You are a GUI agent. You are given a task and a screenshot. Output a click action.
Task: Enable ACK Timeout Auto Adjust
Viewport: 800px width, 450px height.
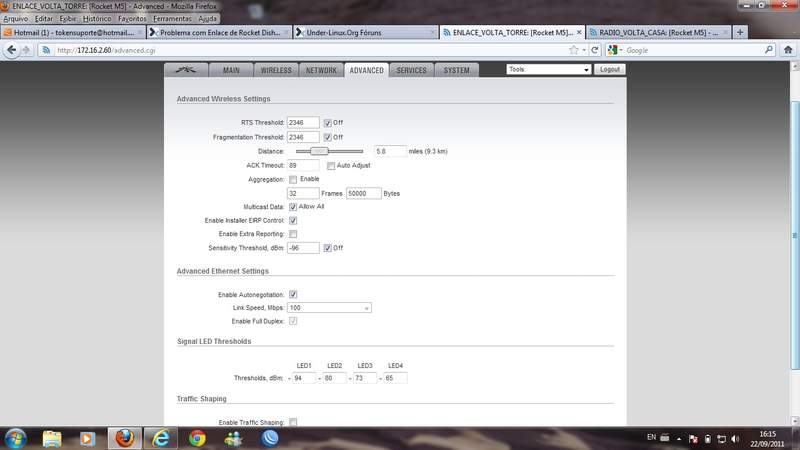coord(331,166)
